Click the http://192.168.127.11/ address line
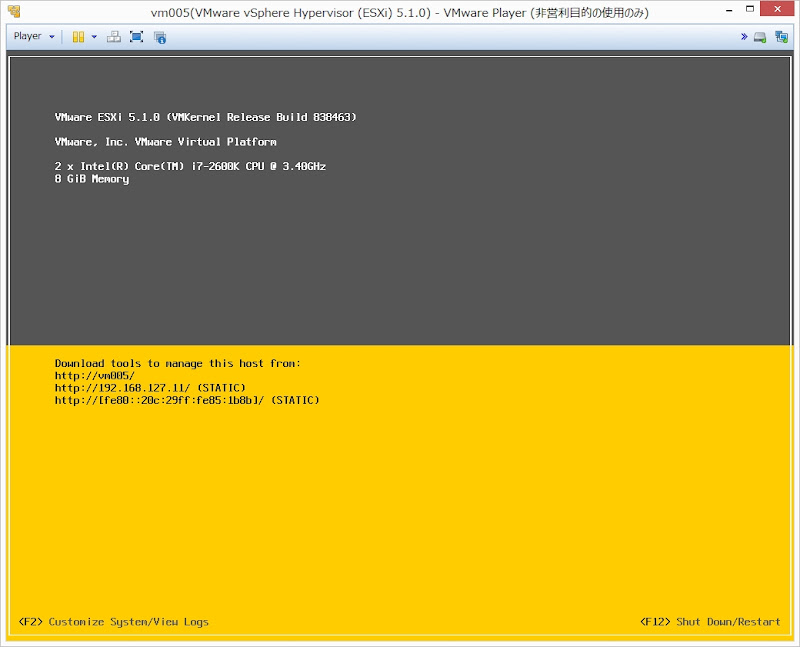Image resolution: width=800 pixels, height=647 pixels. (x=150, y=388)
